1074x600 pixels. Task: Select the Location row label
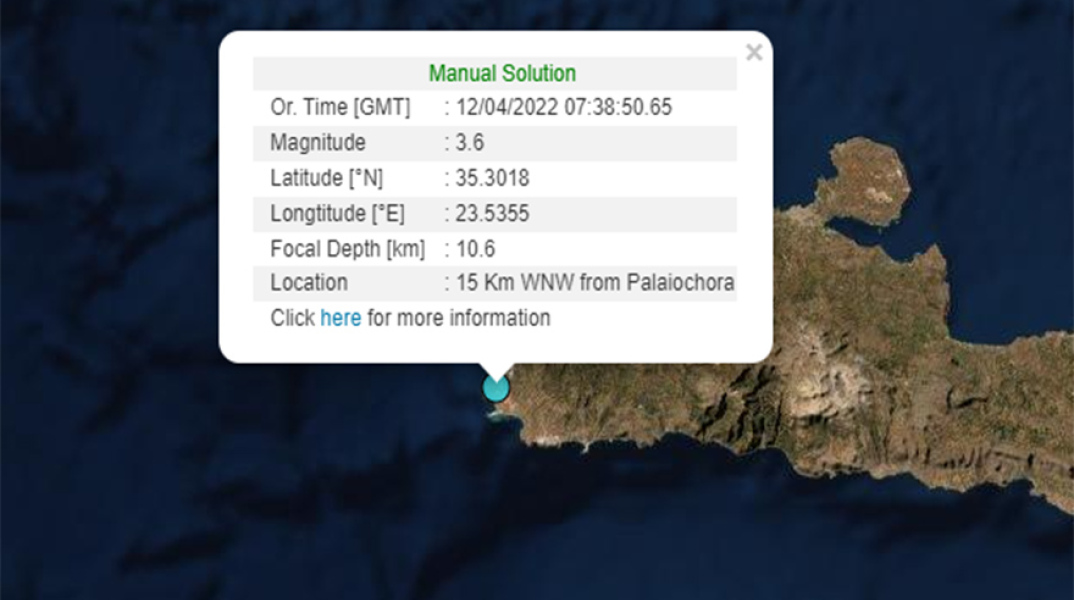[x=309, y=283]
